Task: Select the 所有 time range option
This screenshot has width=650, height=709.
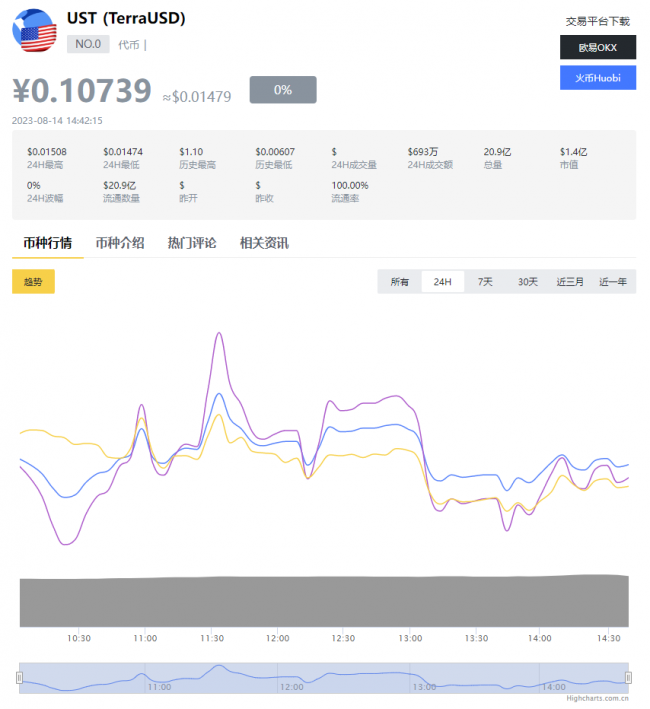Action: click(x=399, y=282)
